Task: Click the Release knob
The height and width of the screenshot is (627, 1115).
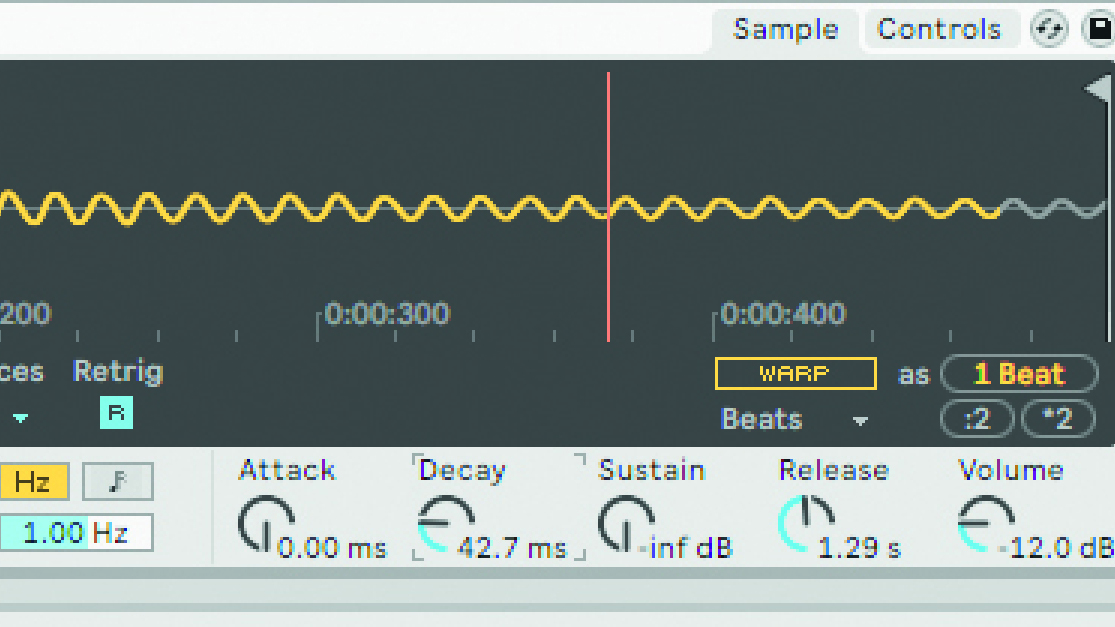Action: pos(806,525)
